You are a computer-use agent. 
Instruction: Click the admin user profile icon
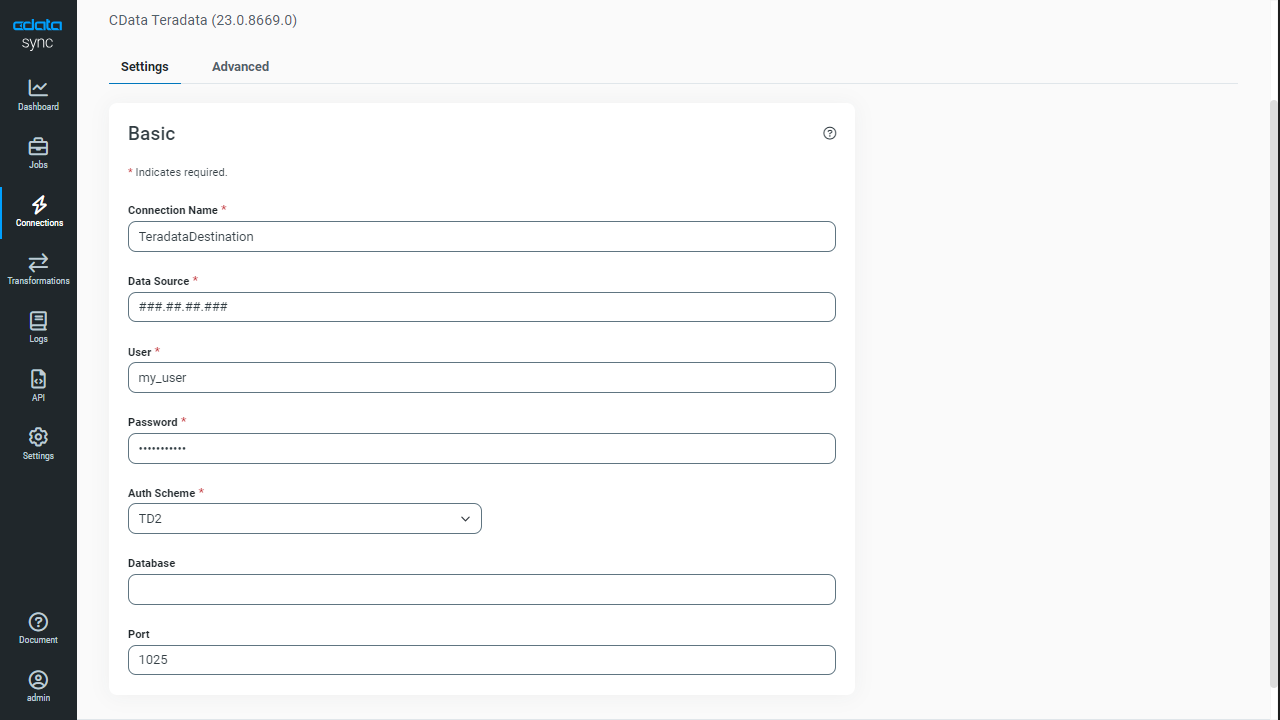click(38, 680)
